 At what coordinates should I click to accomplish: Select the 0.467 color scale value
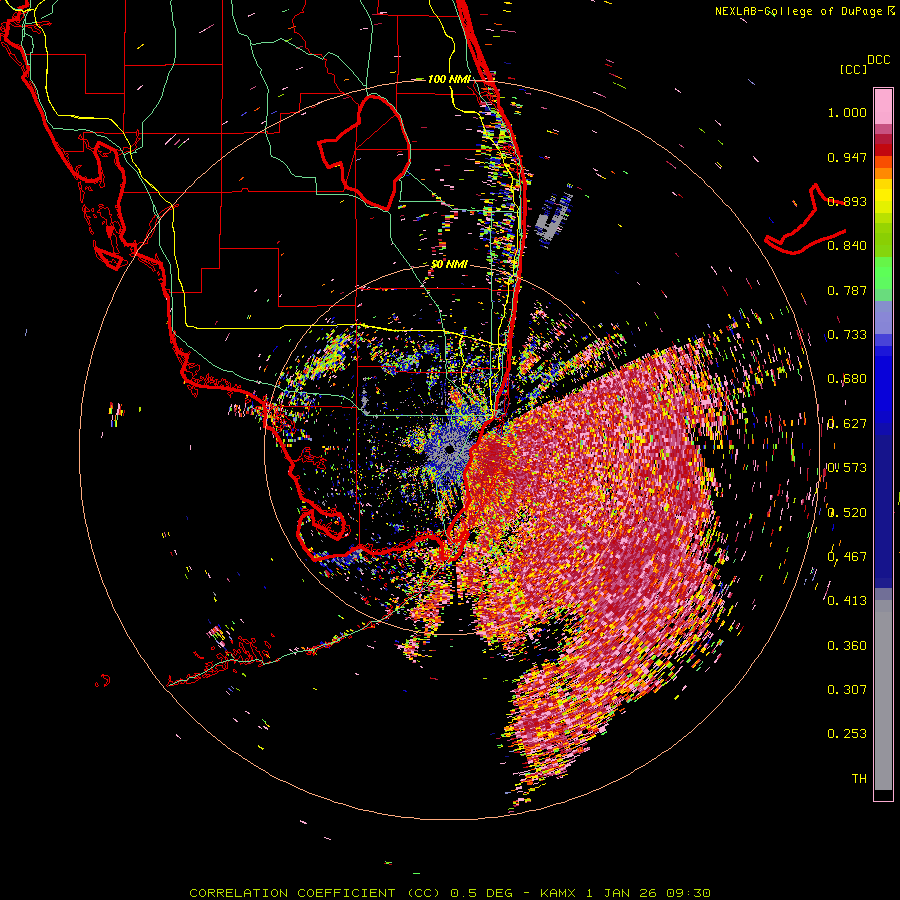tap(847, 557)
